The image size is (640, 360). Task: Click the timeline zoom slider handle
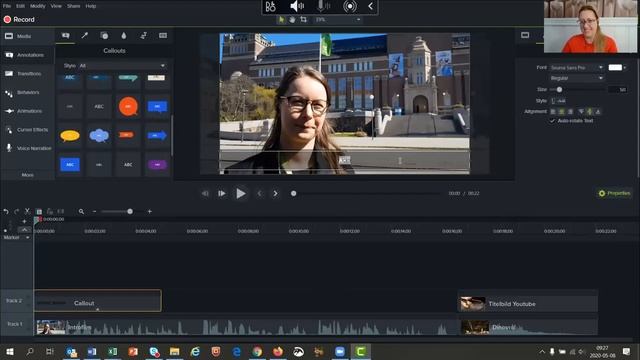pyautogui.click(x=130, y=211)
